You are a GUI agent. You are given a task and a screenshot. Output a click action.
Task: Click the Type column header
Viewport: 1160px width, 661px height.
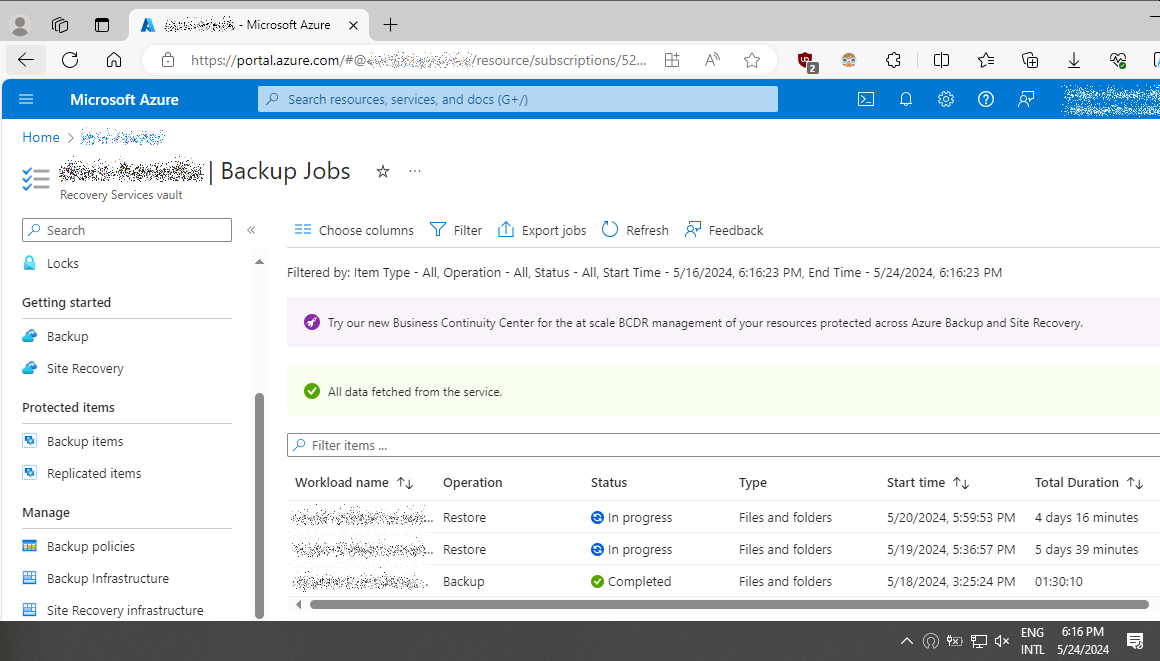click(752, 483)
